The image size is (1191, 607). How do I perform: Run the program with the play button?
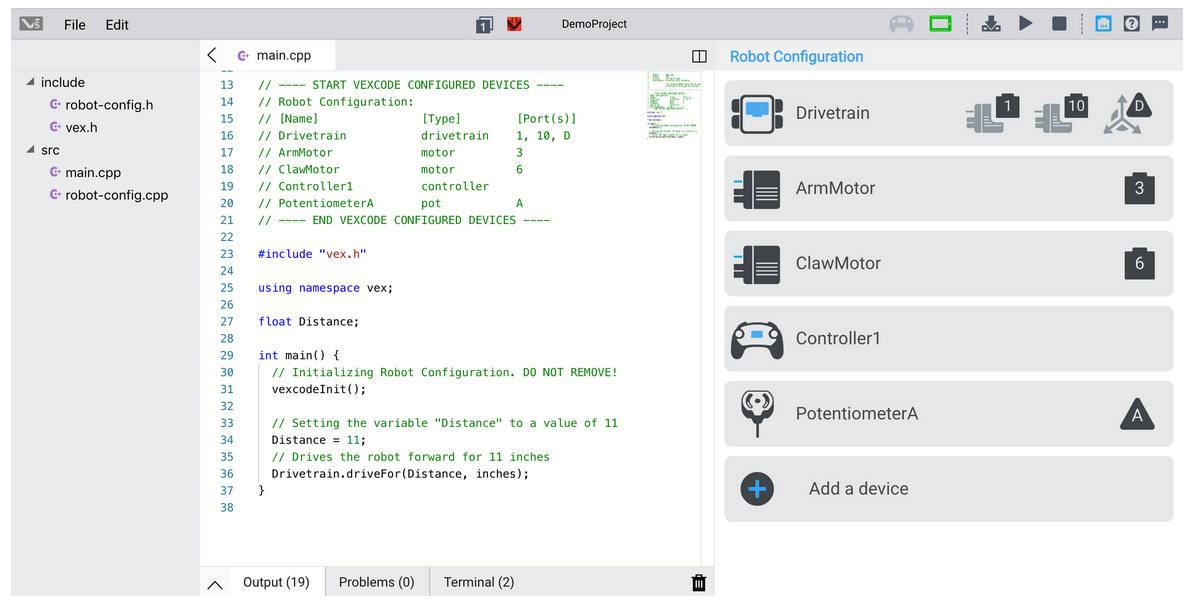(x=1026, y=24)
